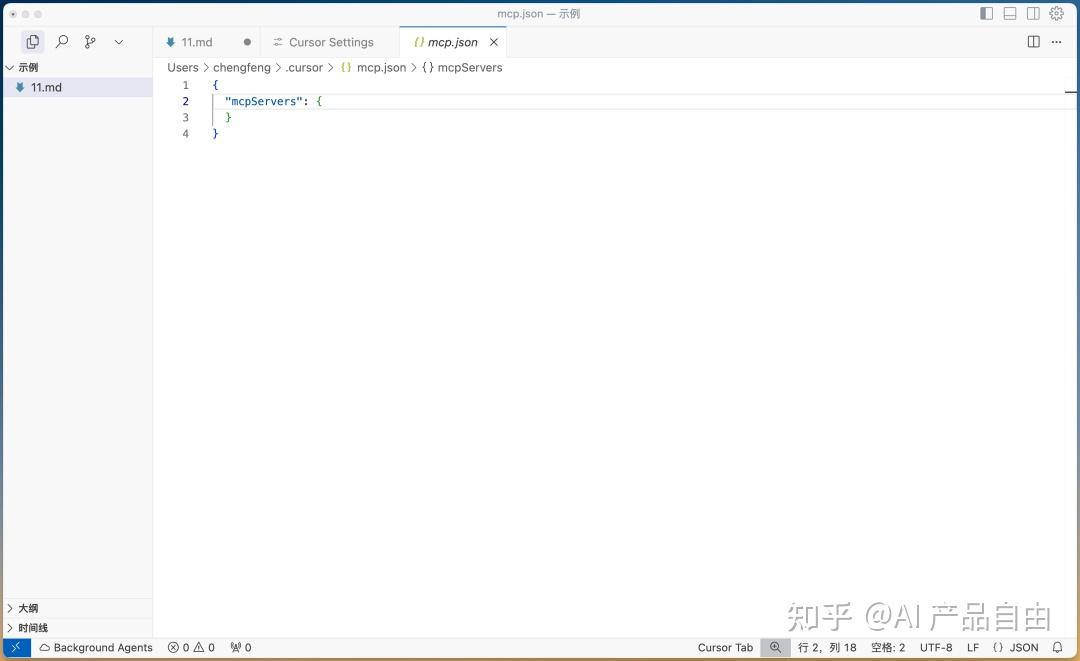This screenshot has width=1080, height=661.
Task: Click ports forwarded 0 indicator
Action: click(x=241, y=647)
